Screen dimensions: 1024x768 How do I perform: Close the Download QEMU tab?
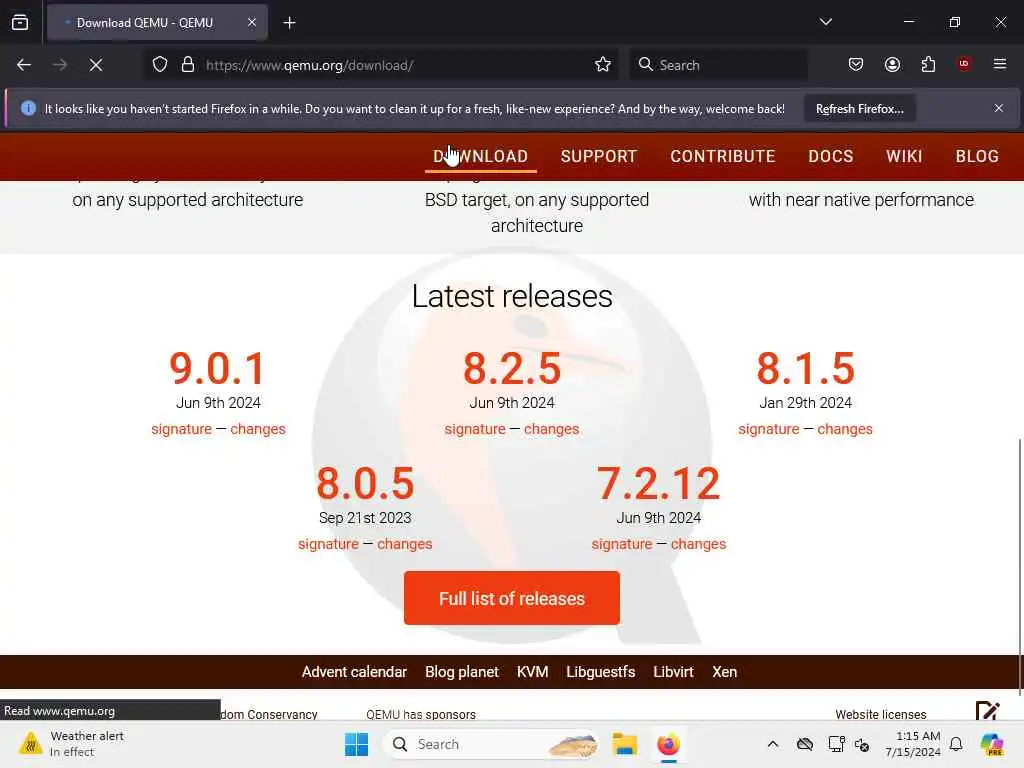pyautogui.click(x=252, y=22)
